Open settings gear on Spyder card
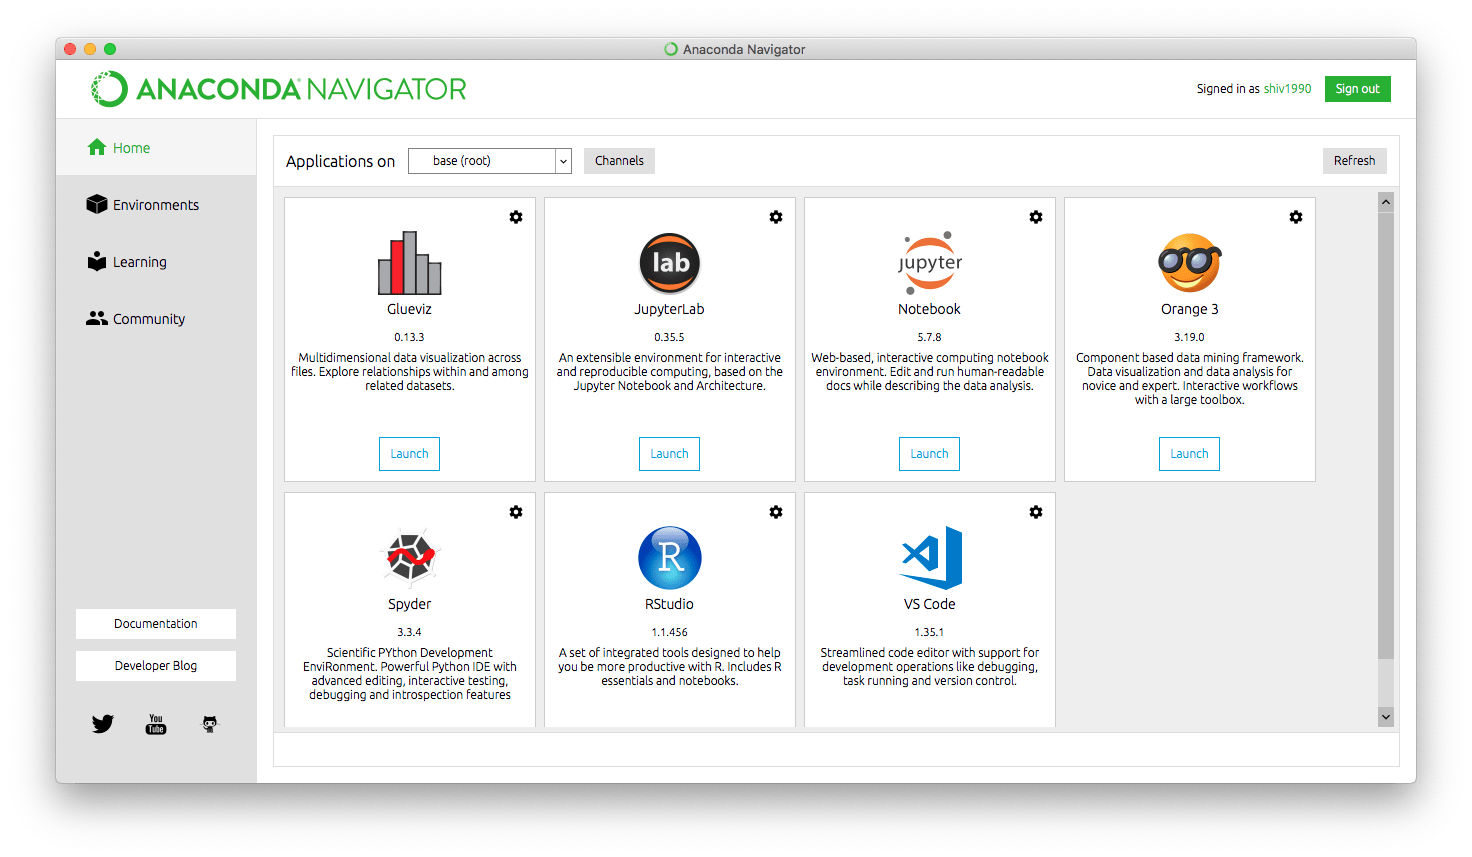Screen dimensions: 1472x857 pyautogui.click(x=516, y=512)
